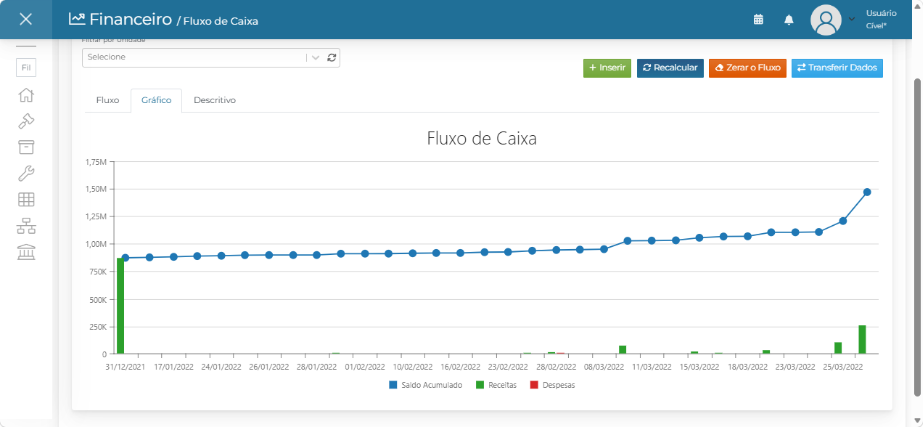Click the 16/02/2022 axis label
The width and height of the screenshot is (924, 427).
coord(460,366)
